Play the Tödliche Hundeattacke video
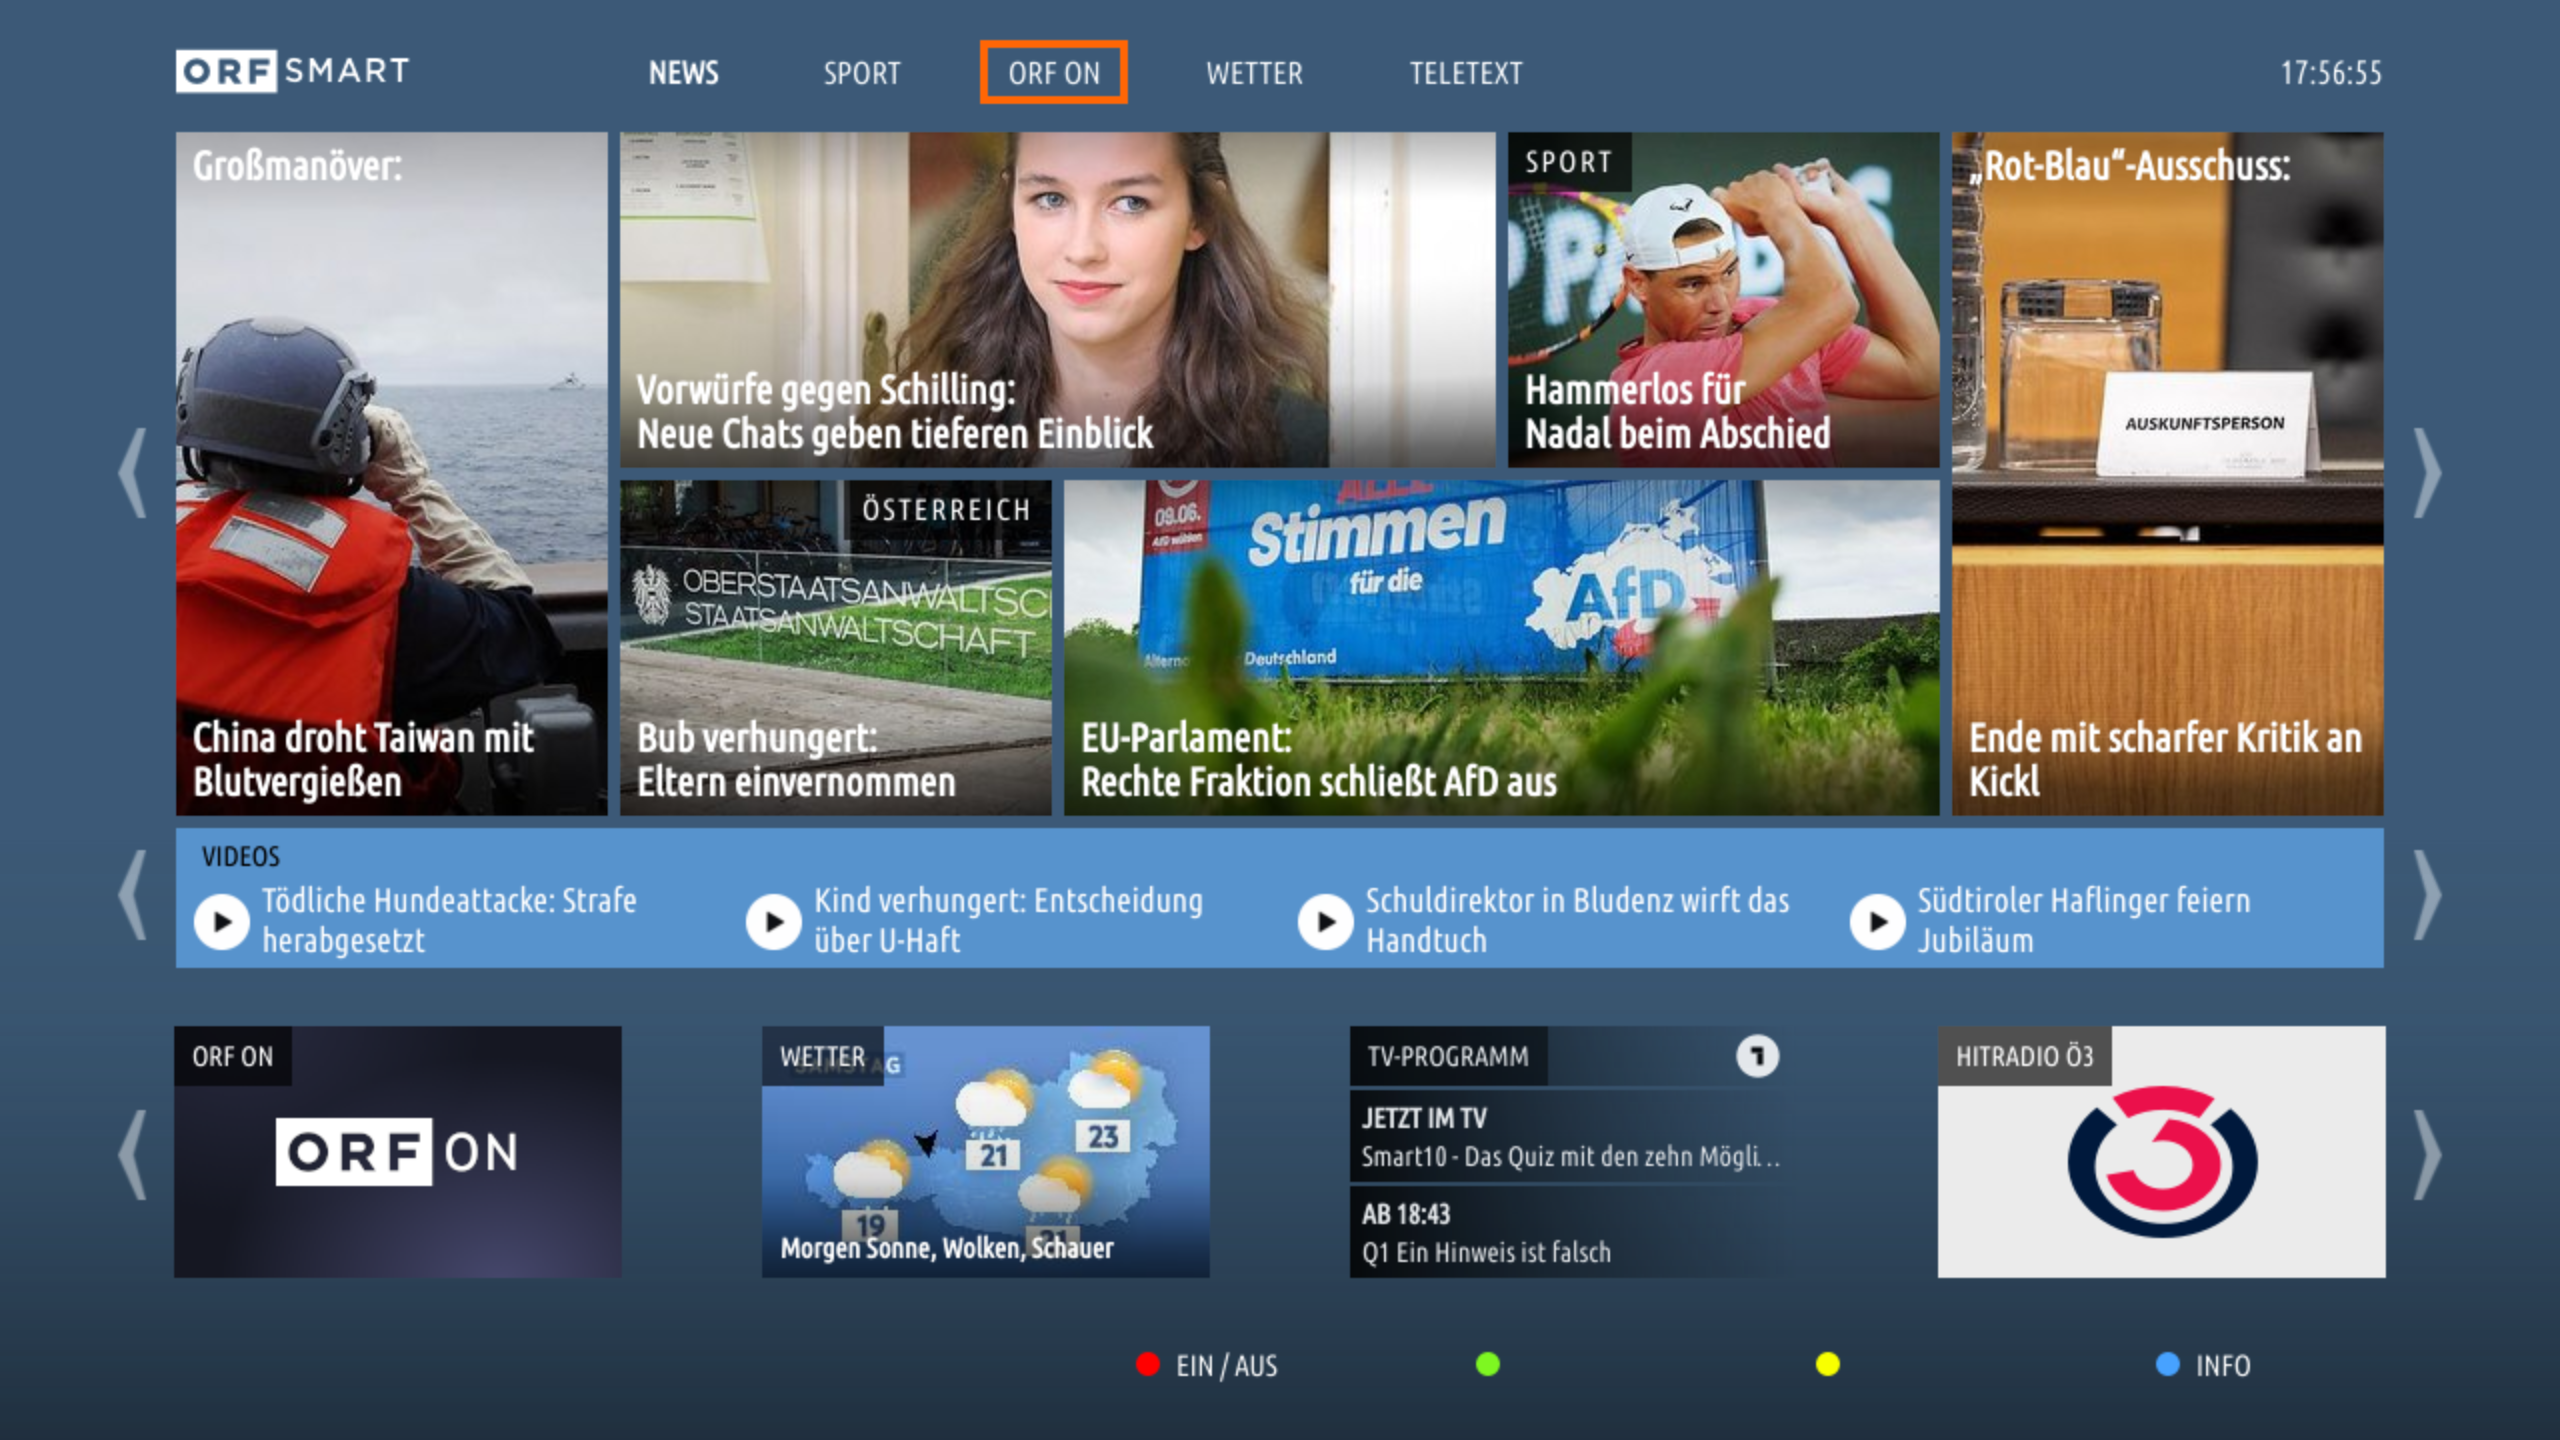 pyautogui.click(x=222, y=921)
